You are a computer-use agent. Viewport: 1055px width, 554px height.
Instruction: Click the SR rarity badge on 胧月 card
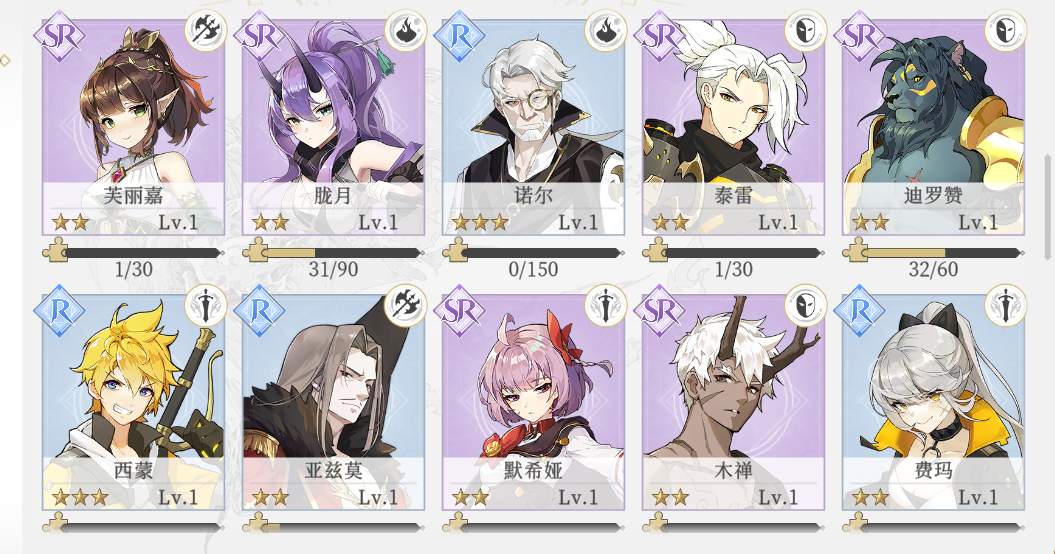(x=260, y=36)
